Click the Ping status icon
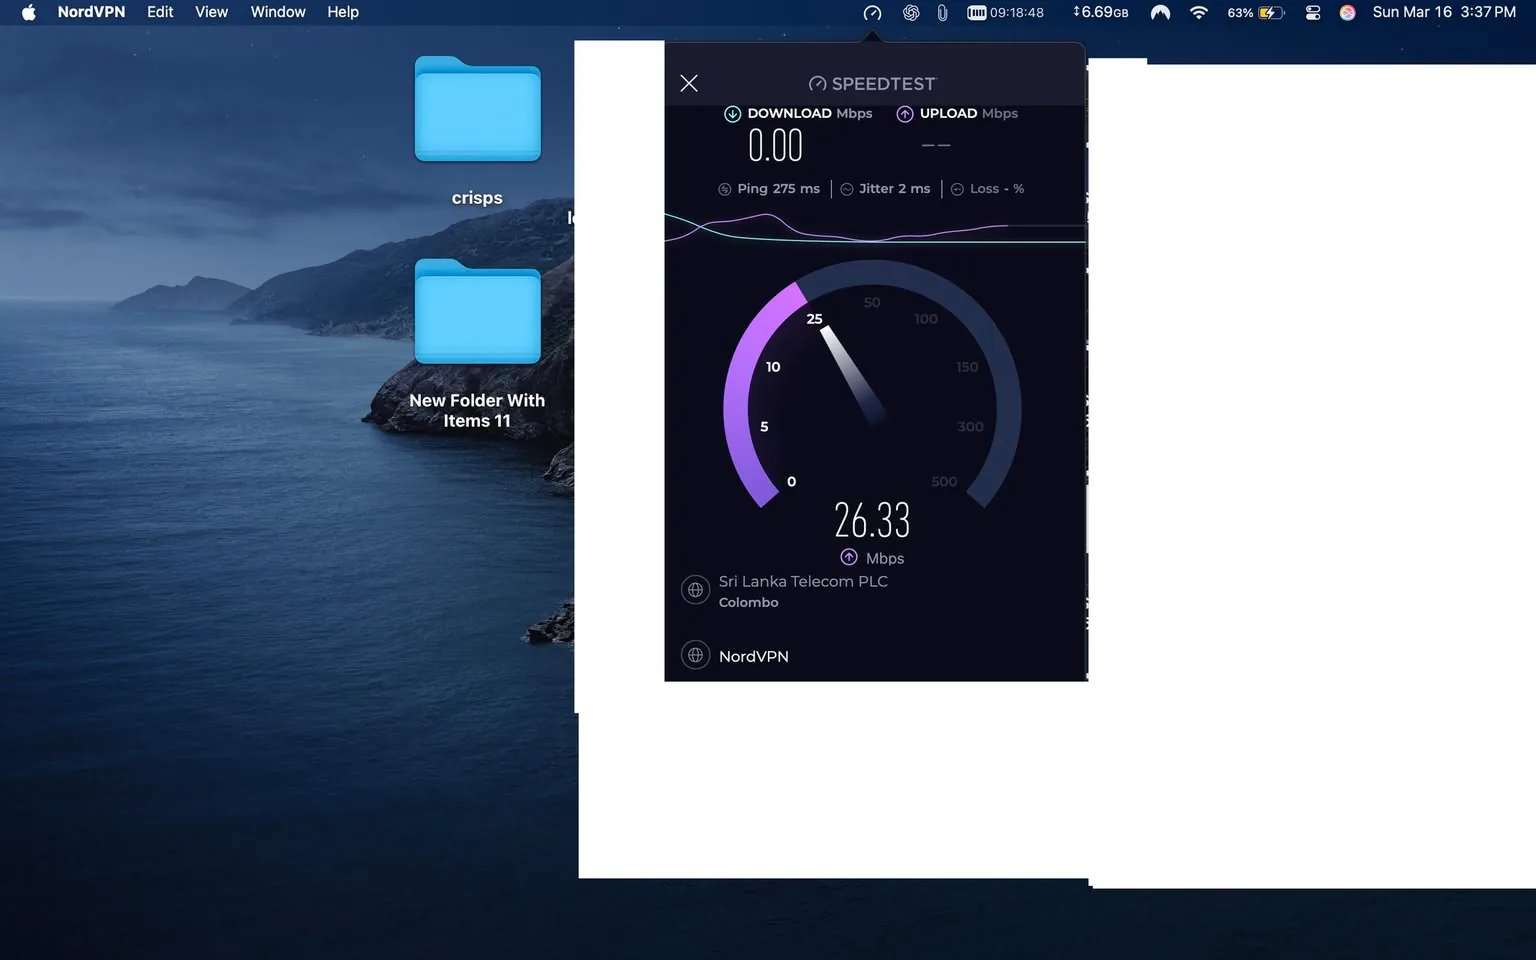 tap(724, 188)
